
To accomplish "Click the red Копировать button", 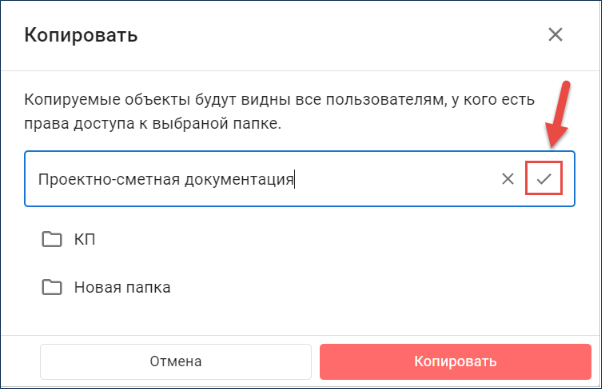I will point(455,362).
